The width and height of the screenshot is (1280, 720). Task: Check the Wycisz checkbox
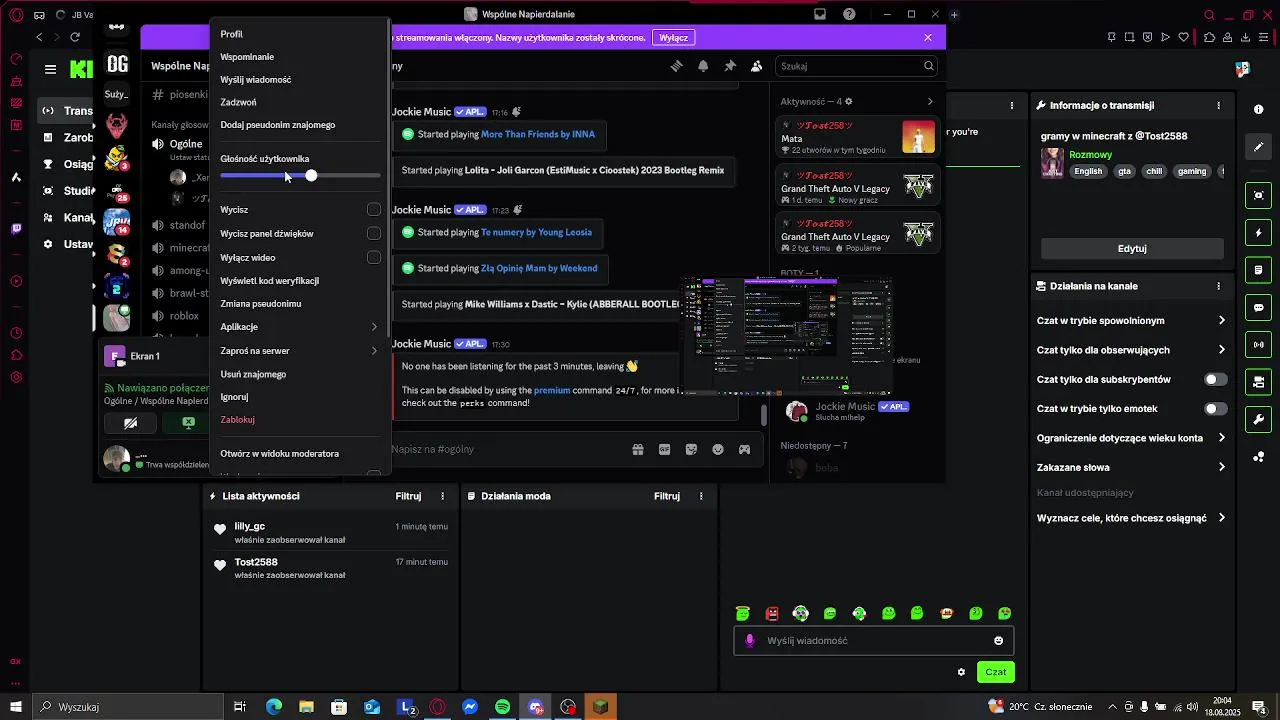(374, 210)
